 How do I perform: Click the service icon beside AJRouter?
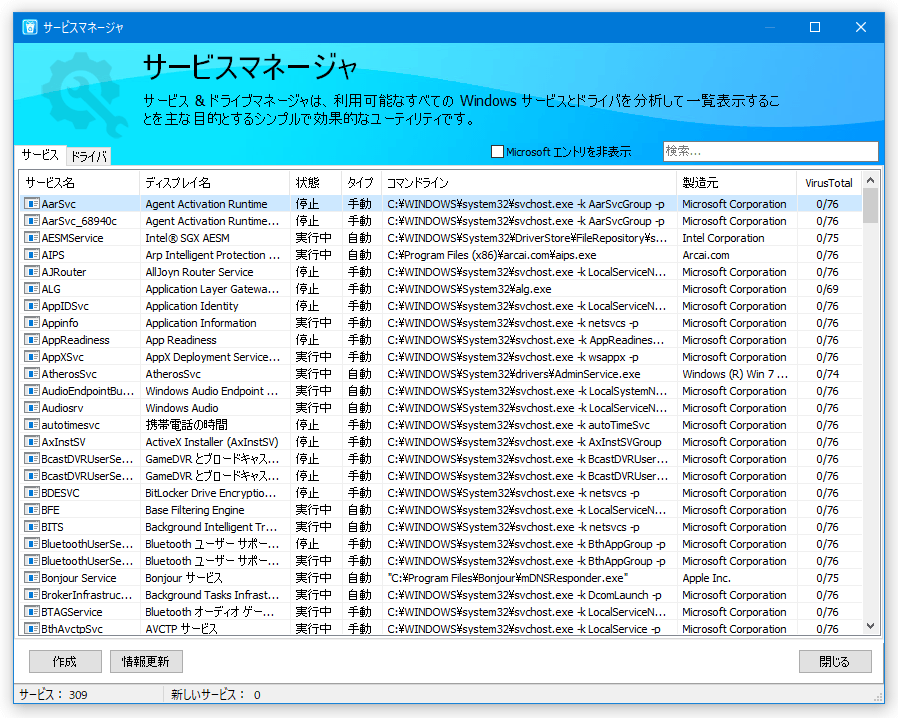click(31, 272)
